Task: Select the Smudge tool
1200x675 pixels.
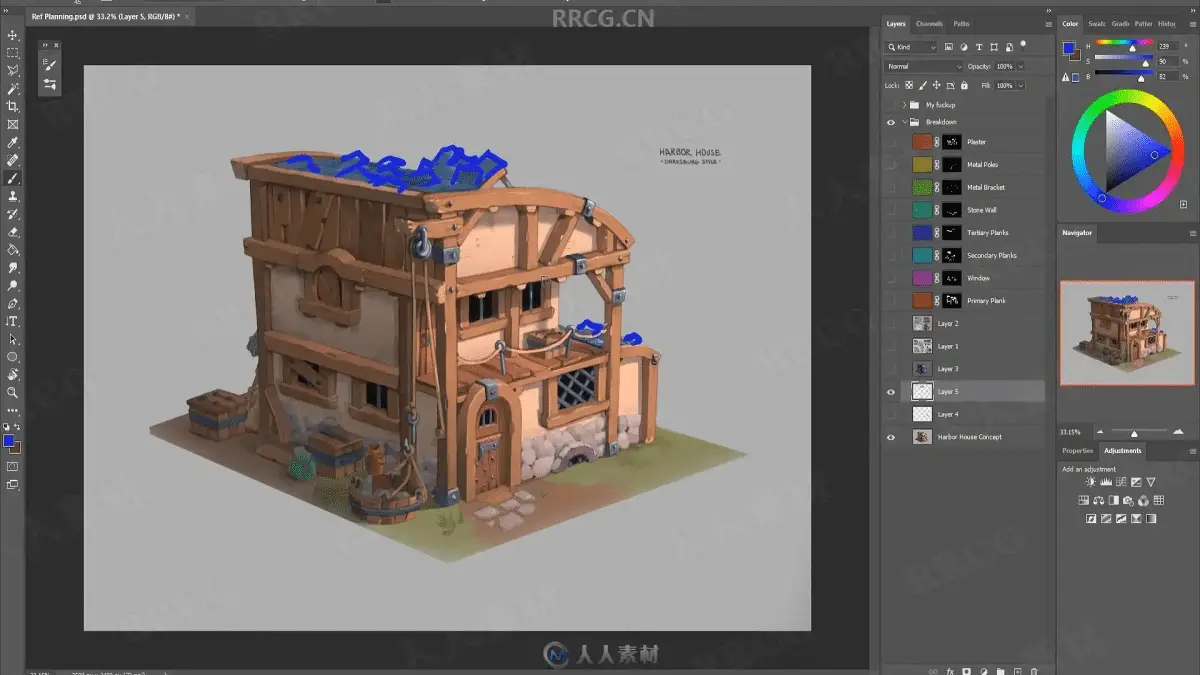Action: 13,268
